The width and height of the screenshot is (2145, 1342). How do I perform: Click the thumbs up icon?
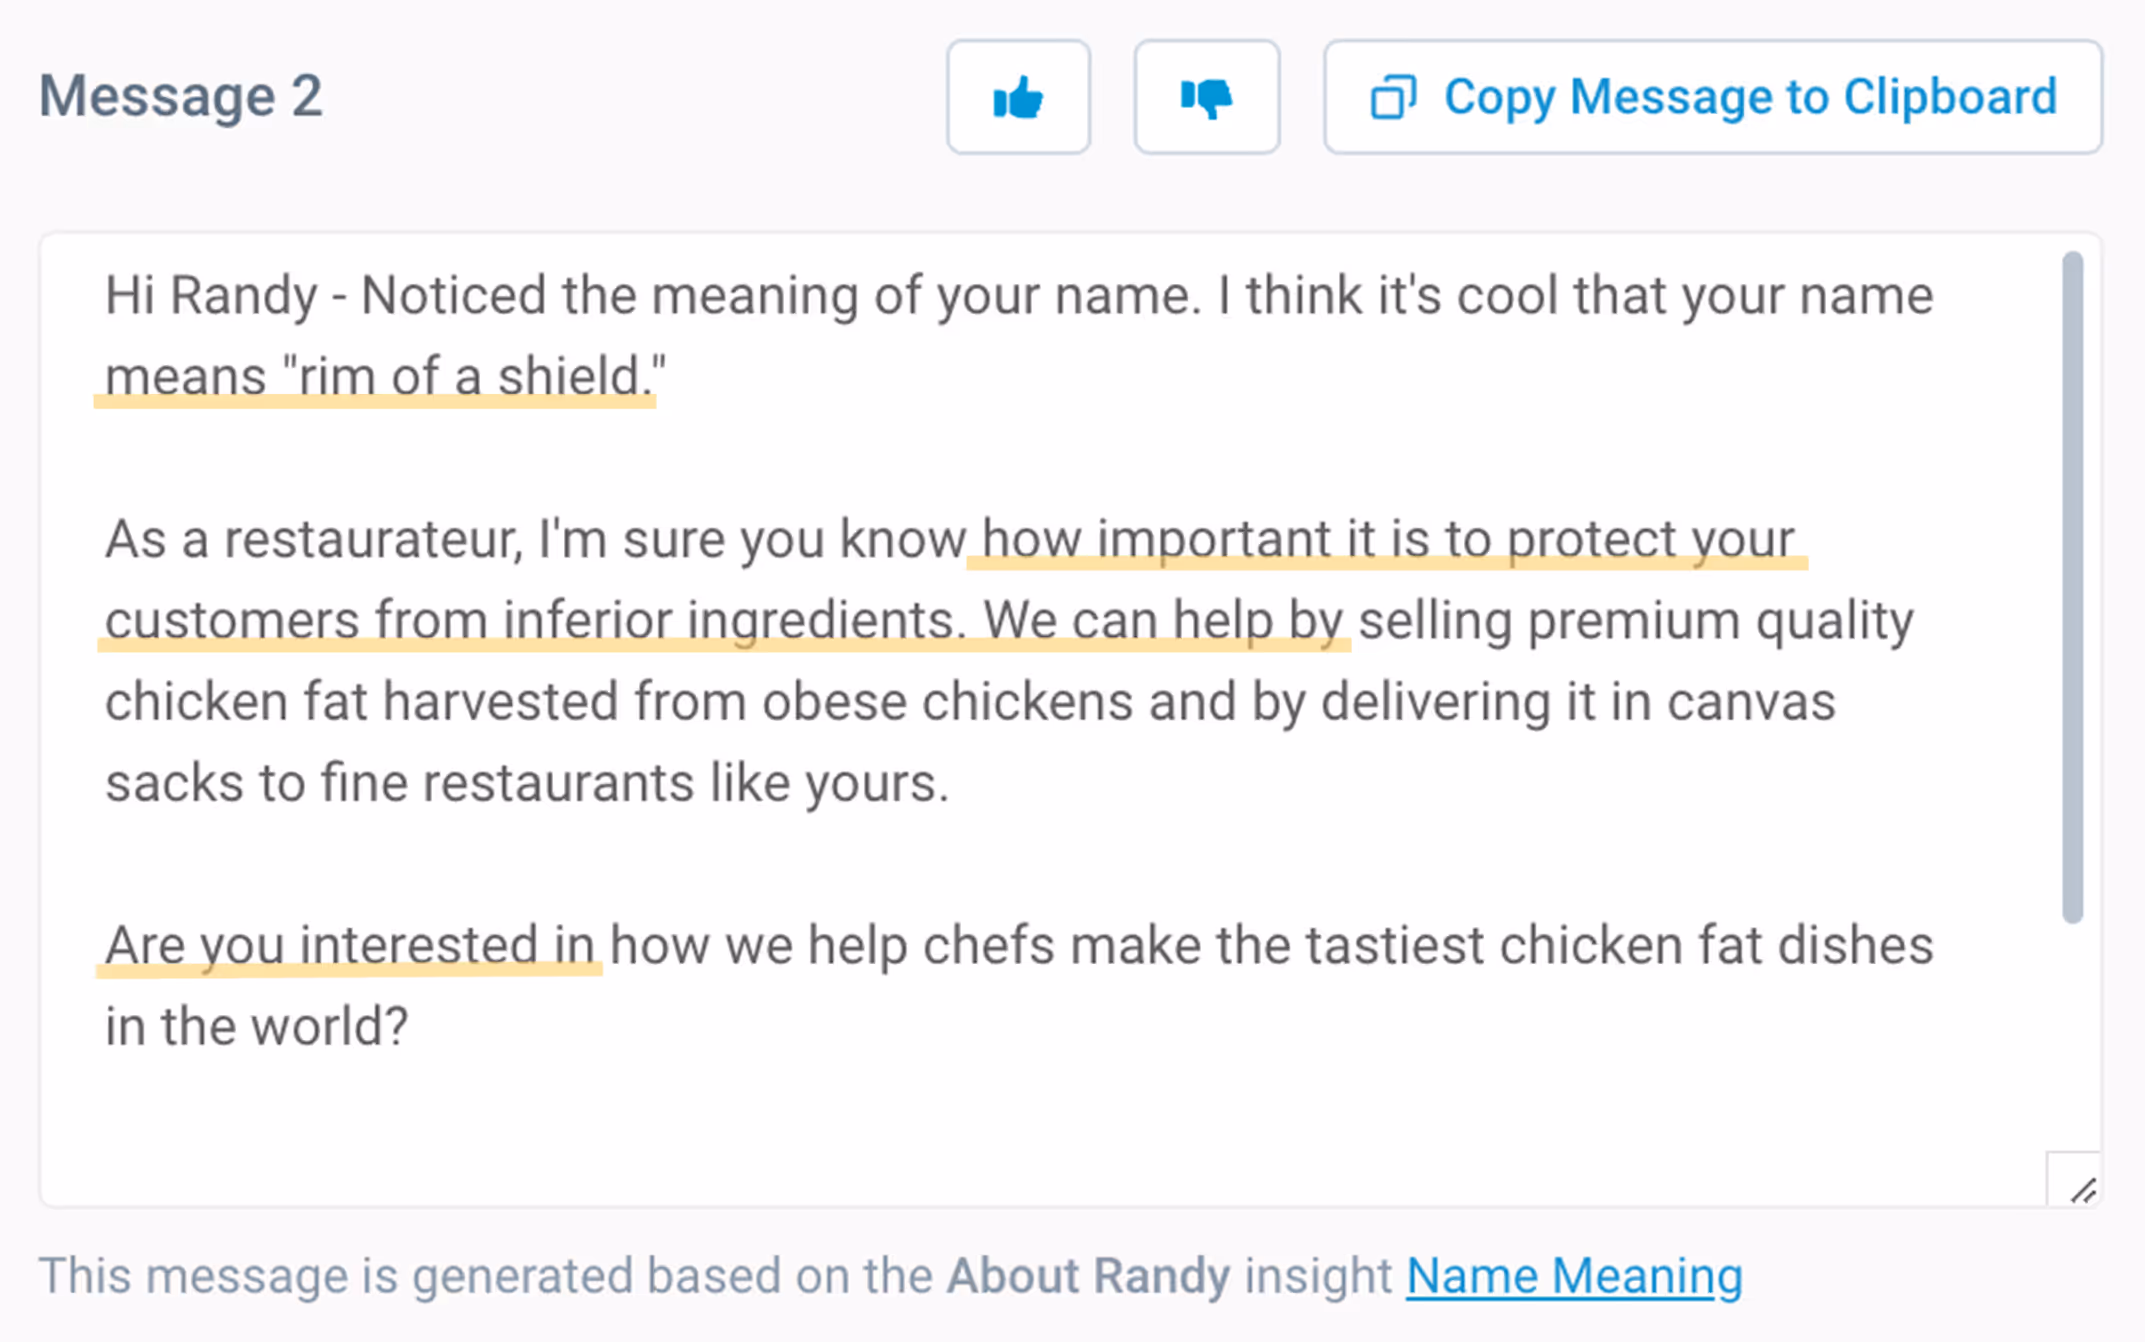tap(1018, 98)
